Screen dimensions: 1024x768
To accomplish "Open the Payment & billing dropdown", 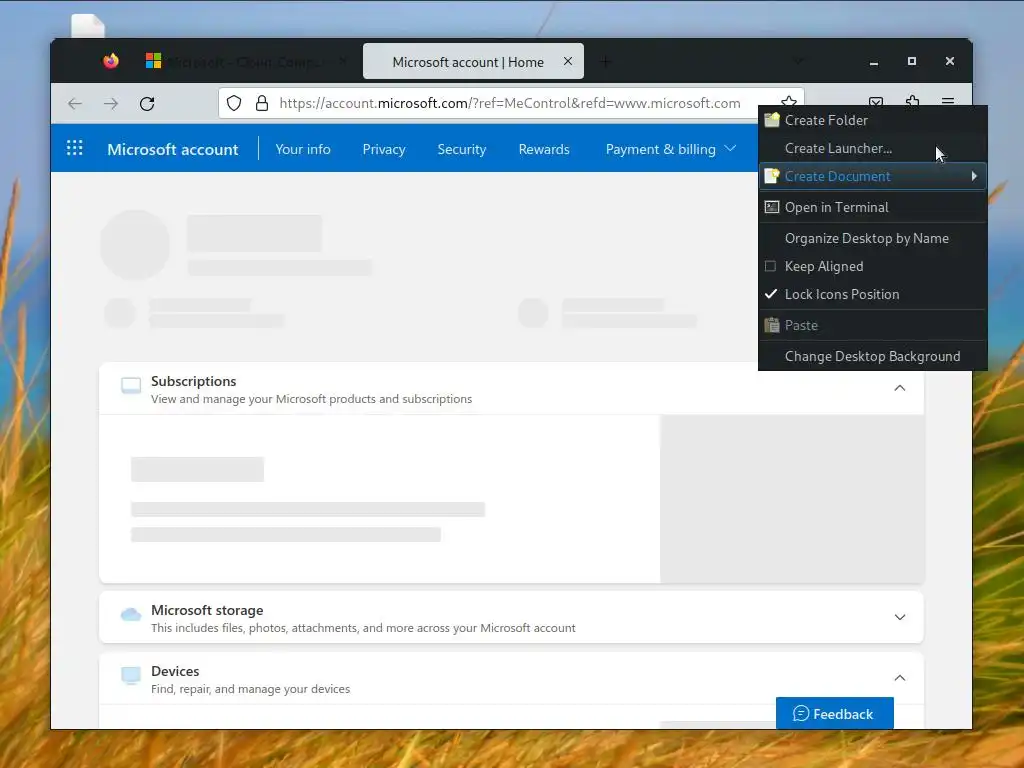I will click(671, 149).
